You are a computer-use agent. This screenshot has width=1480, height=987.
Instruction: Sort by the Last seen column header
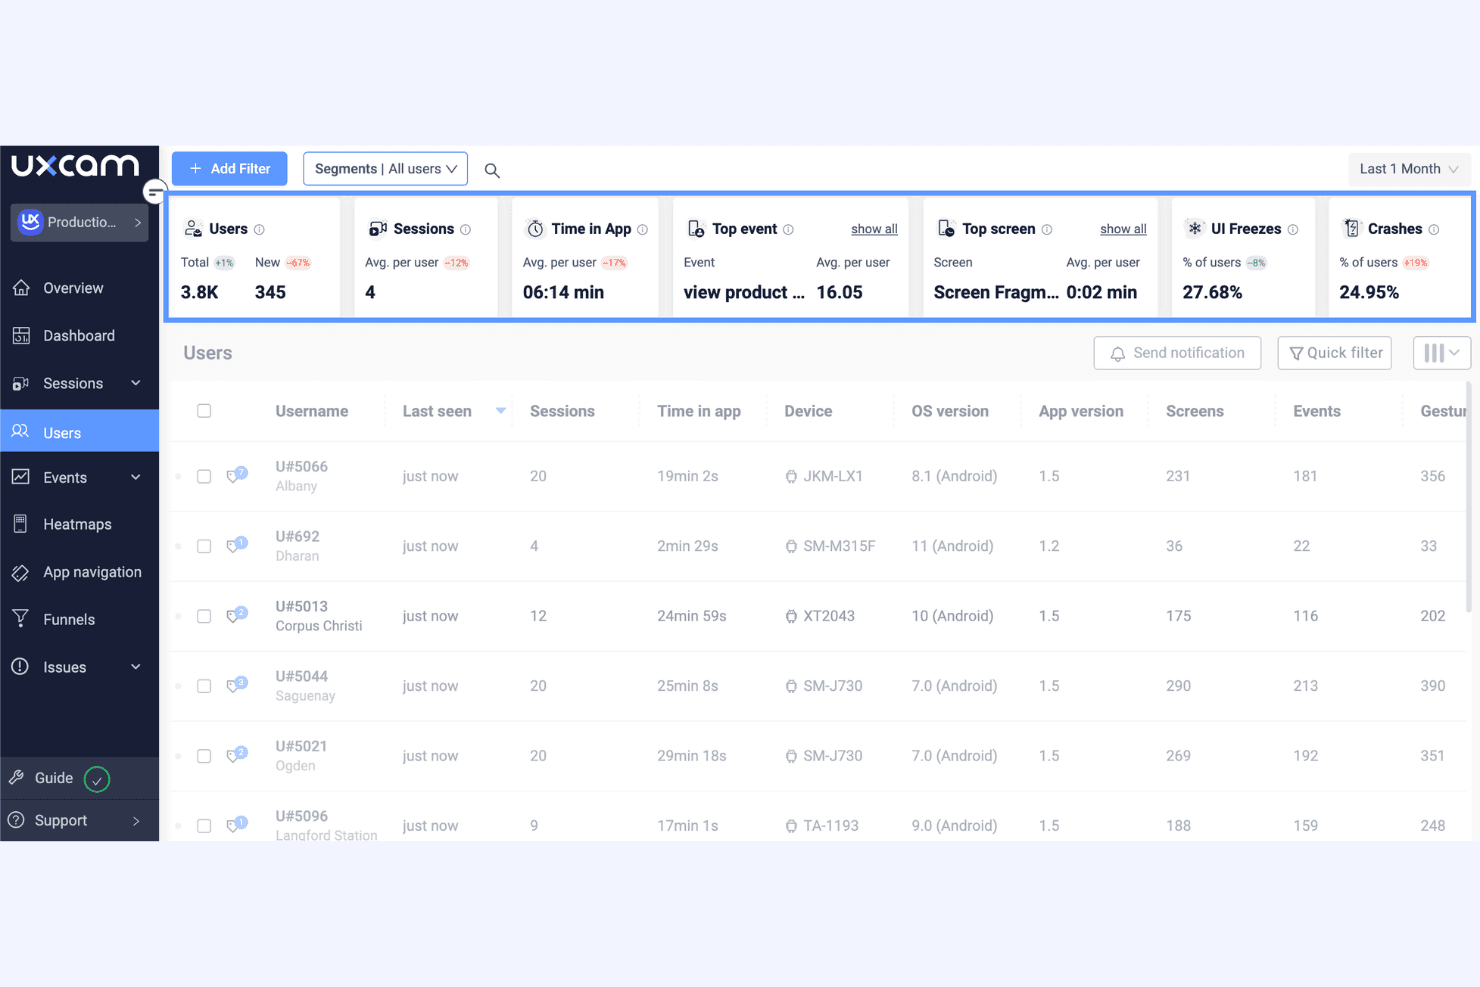click(x=437, y=411)
